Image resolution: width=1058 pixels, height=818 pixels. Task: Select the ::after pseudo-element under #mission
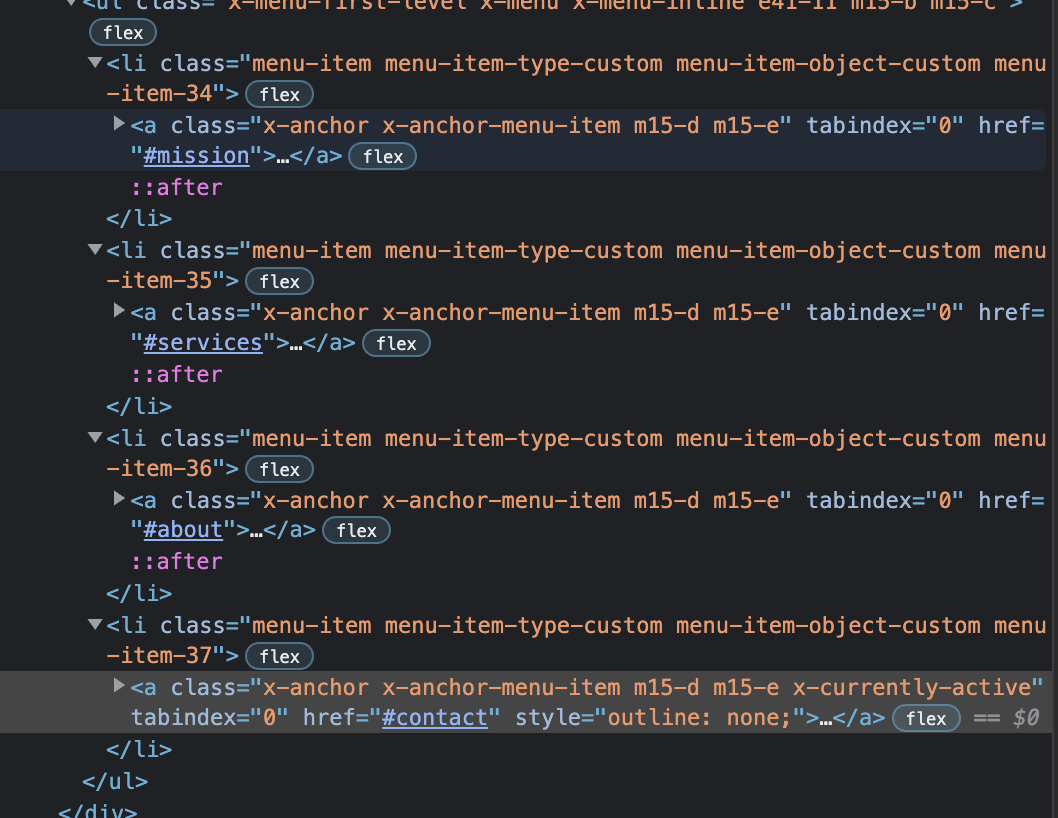(x=177, y=187)
